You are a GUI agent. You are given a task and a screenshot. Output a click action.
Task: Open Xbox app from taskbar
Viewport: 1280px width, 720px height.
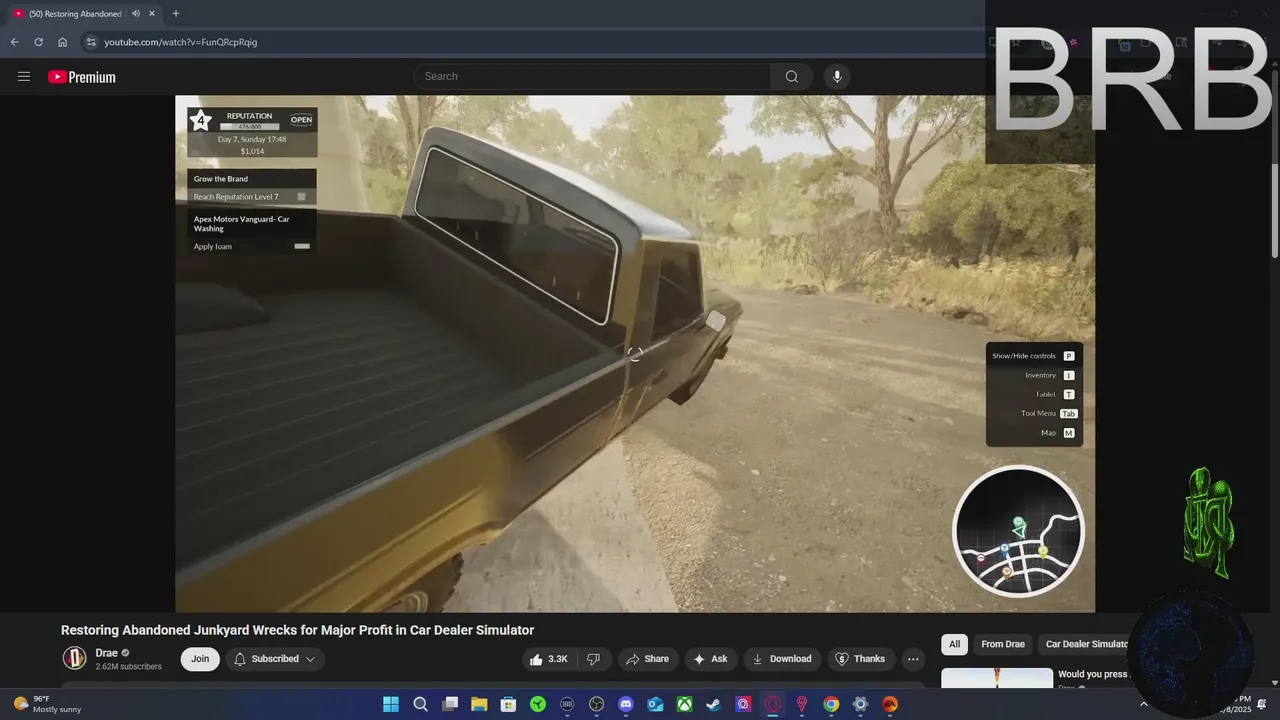point(685,704)
